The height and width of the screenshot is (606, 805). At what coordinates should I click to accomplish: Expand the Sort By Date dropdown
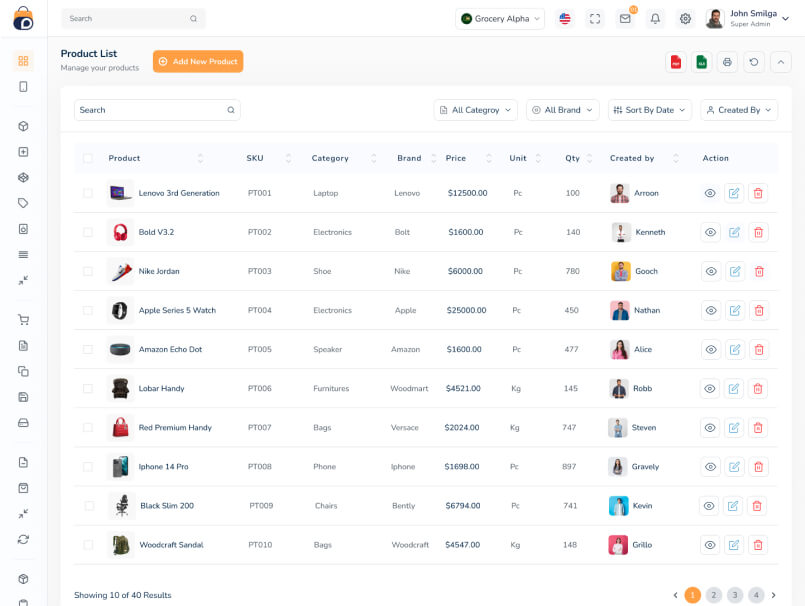(x=649, y=110)
